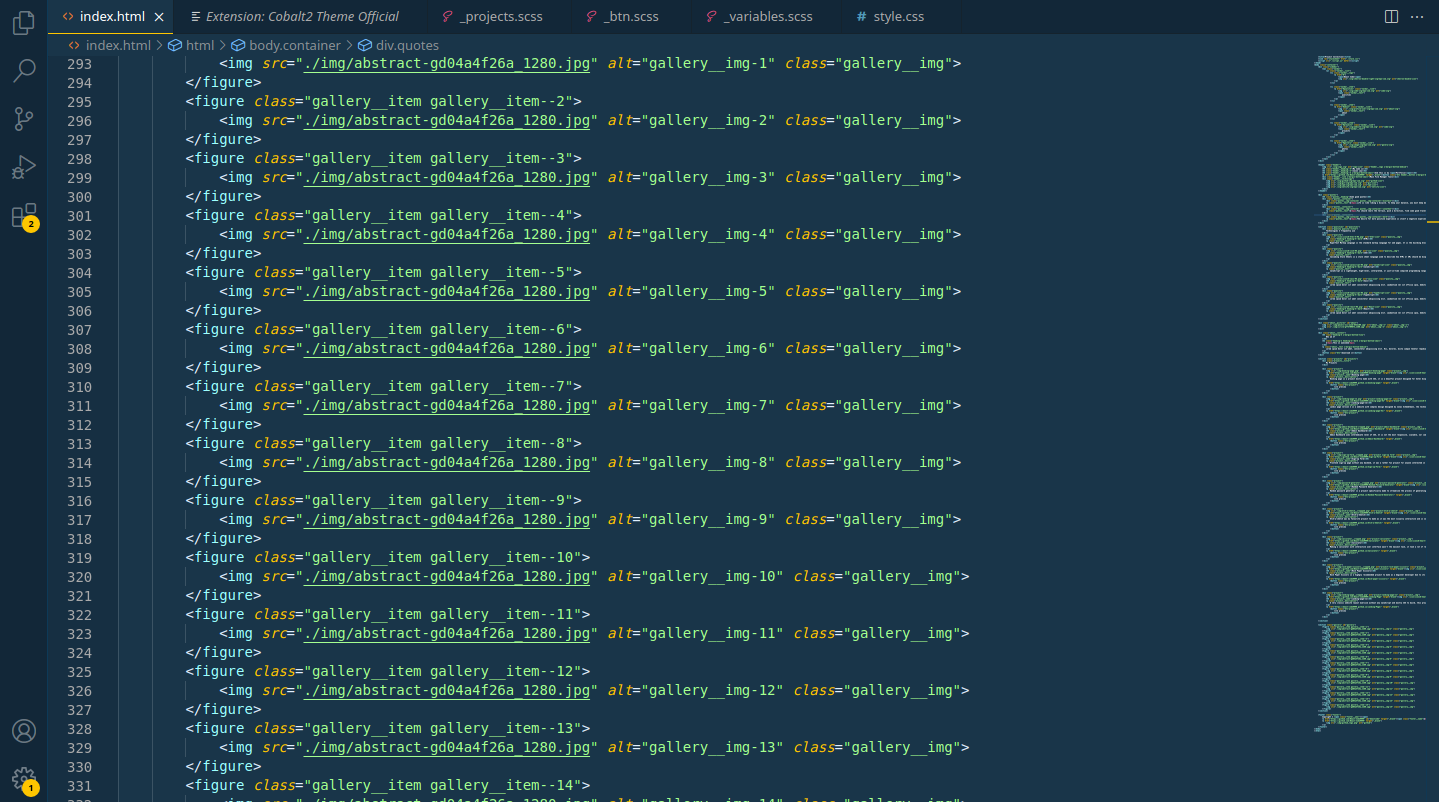Click line number 316 in the gutter
The image size is (1439, 802).
pyautogui.click(x=79, y=500)
